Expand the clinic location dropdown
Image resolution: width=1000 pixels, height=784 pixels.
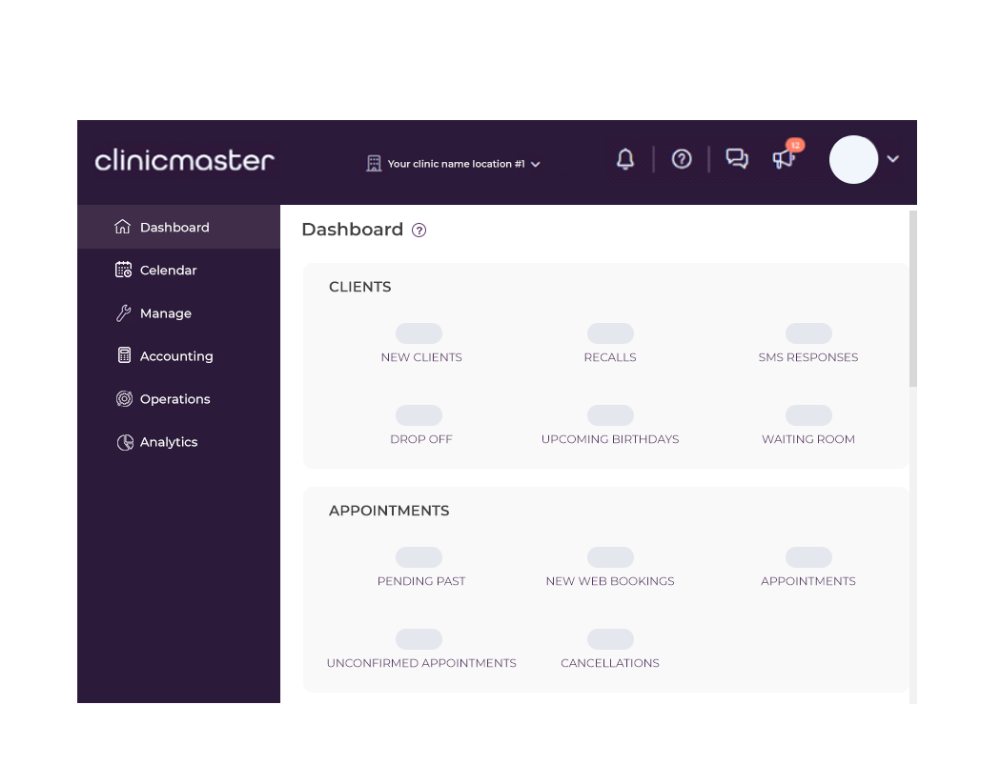pos(536,164)
